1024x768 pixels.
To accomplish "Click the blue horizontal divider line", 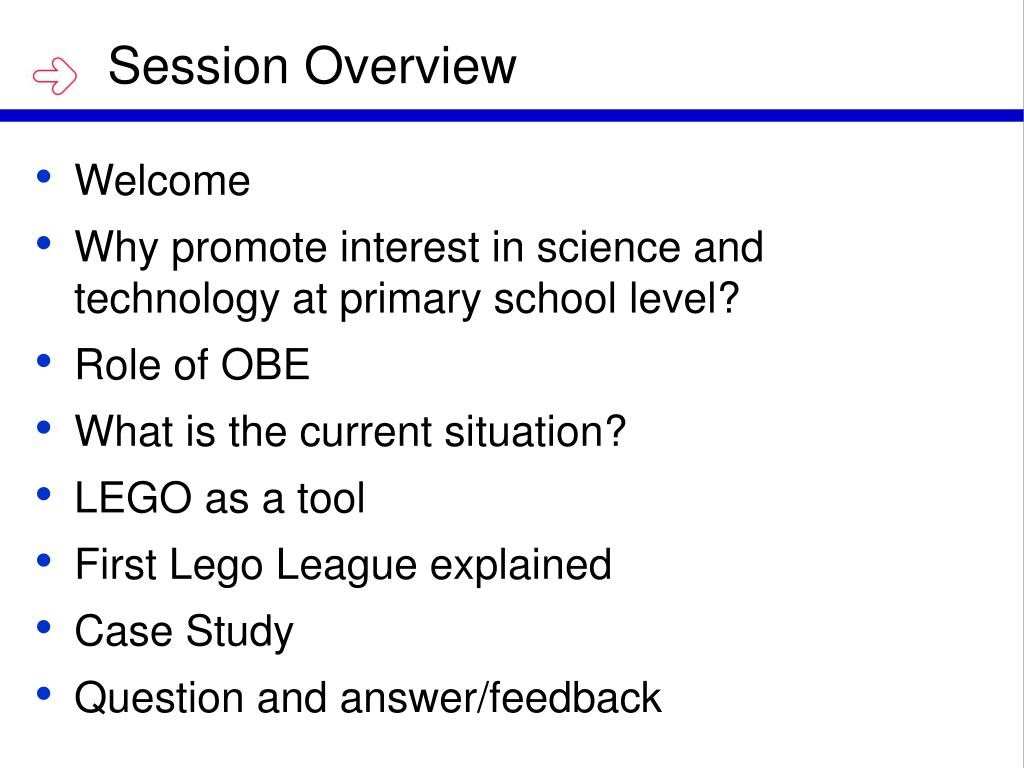I will [512, 116].
